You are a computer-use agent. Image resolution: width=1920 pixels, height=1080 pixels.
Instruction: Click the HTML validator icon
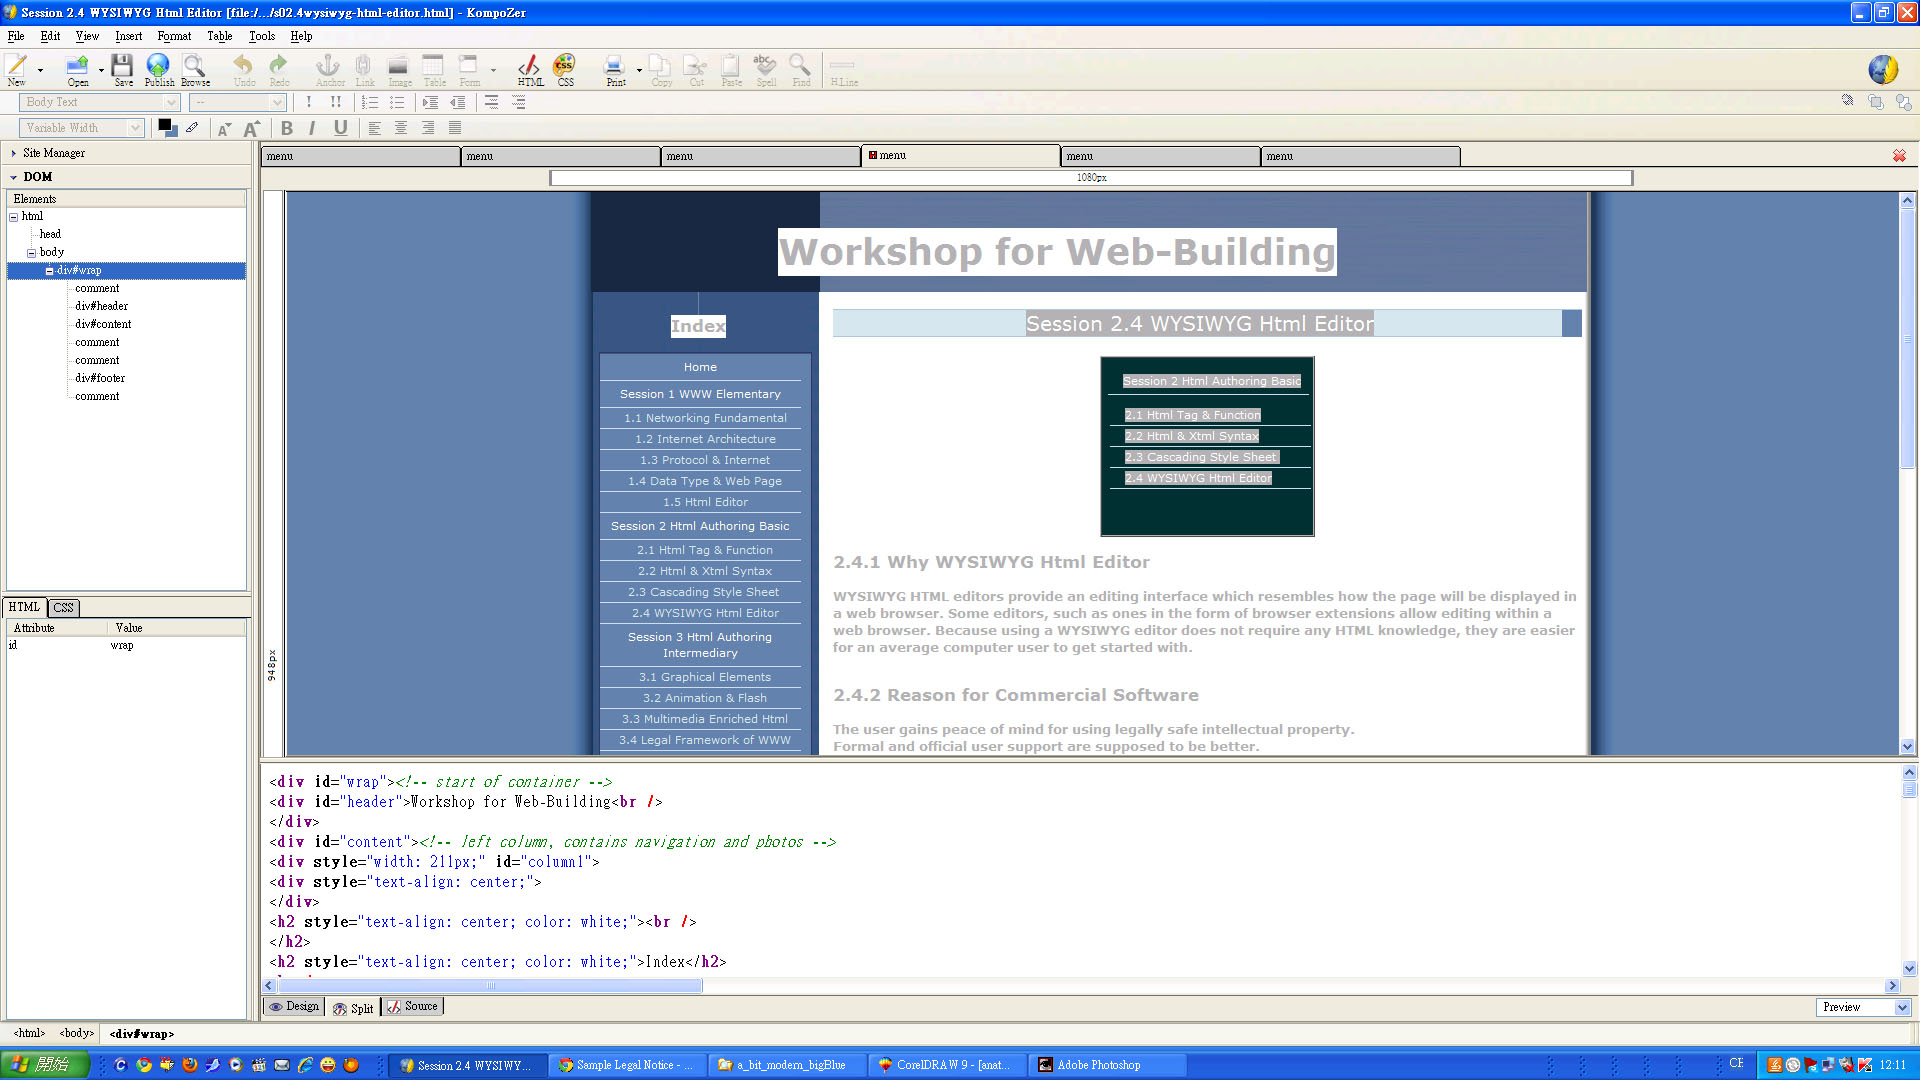point(530,67)
